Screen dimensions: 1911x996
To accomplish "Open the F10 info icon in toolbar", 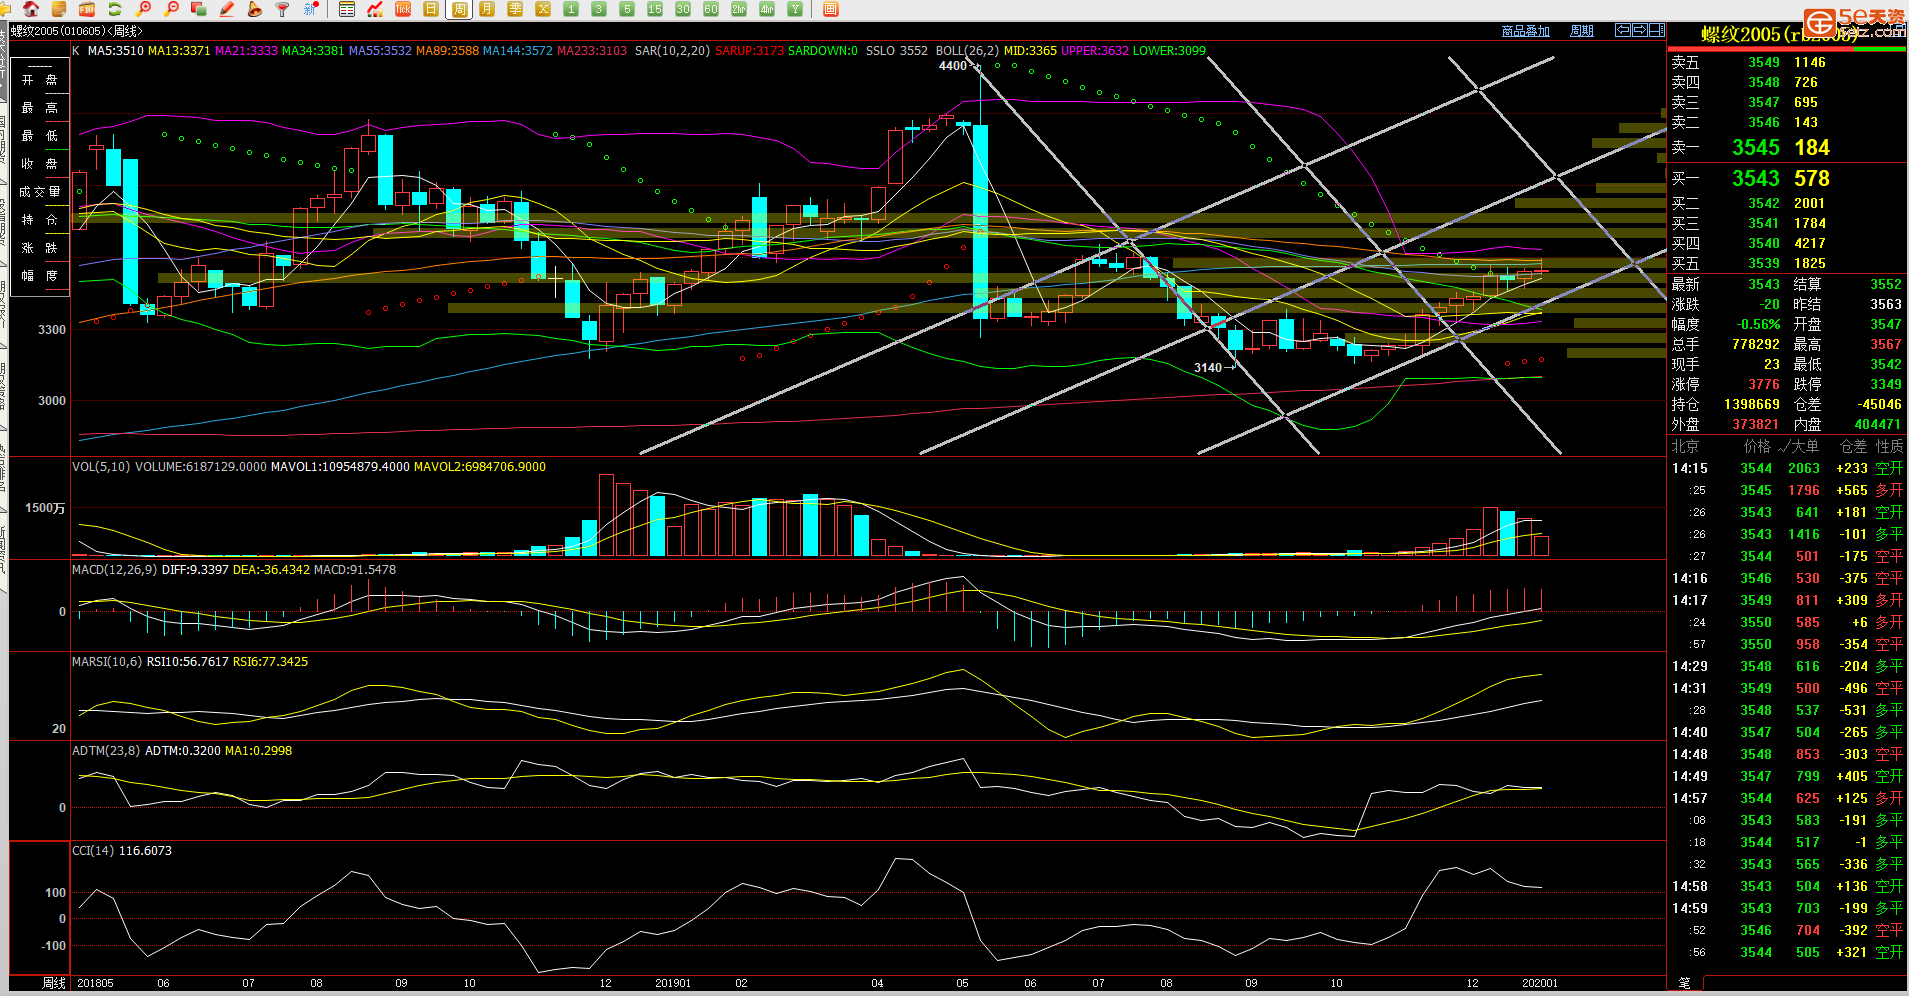I will [x=86, y=9].
